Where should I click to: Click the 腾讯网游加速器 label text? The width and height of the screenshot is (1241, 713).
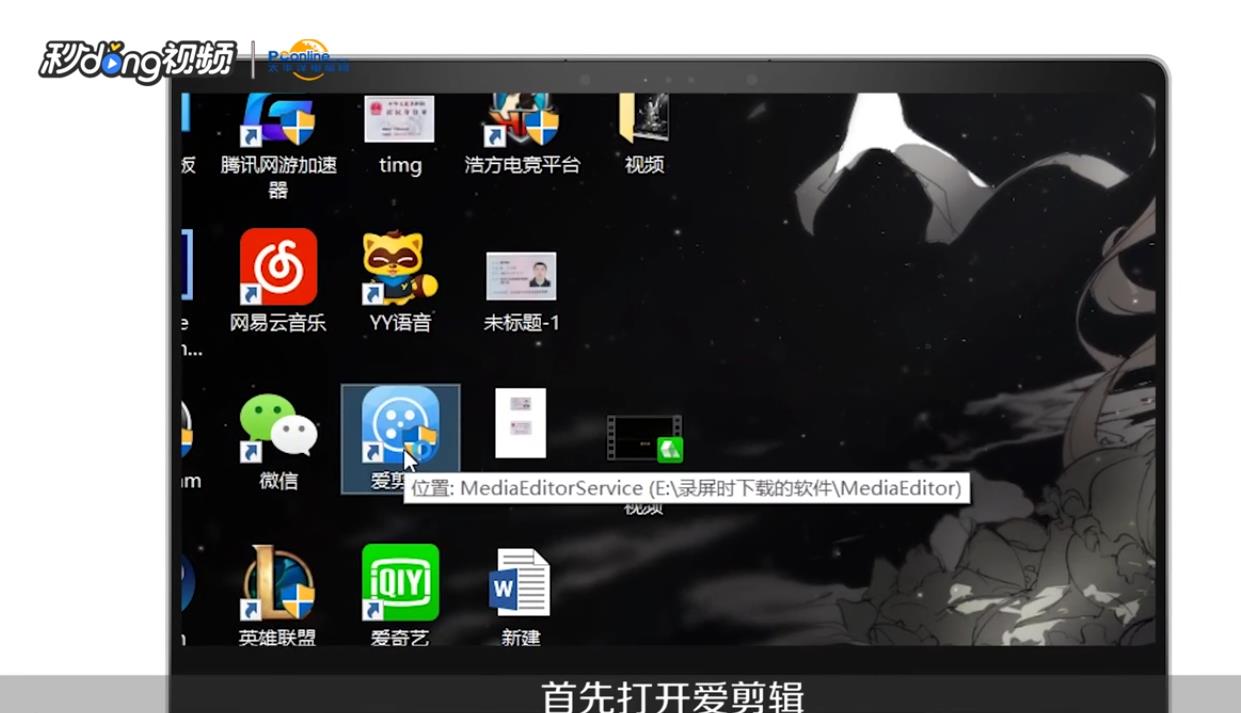click(x=278, y=177)
